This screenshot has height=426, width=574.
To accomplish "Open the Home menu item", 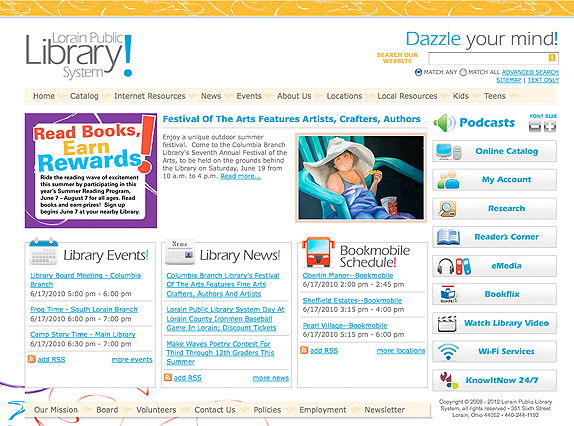I will point(44,96).
